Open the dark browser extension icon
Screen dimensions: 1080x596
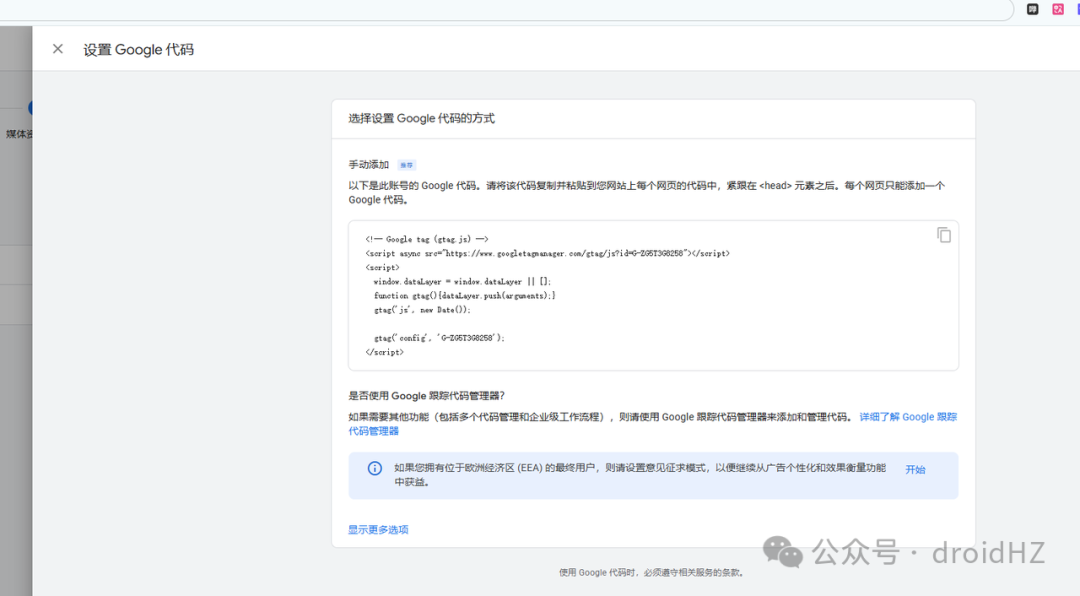[1032, 9]
